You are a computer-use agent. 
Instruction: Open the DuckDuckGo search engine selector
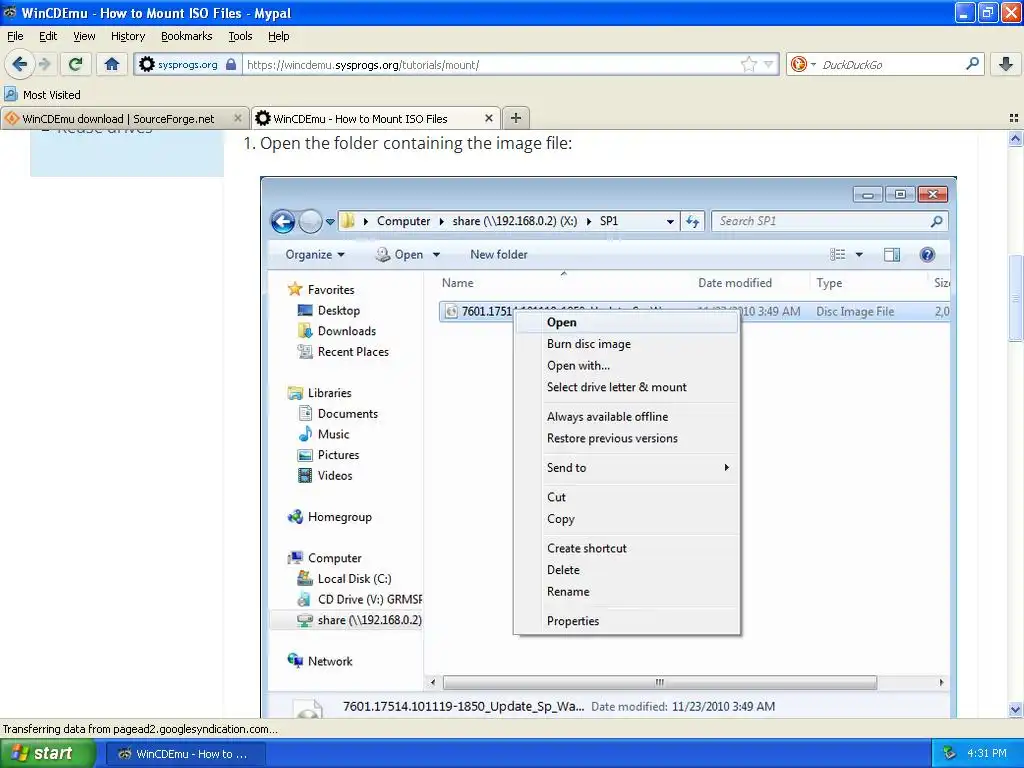tap(803, 64)
